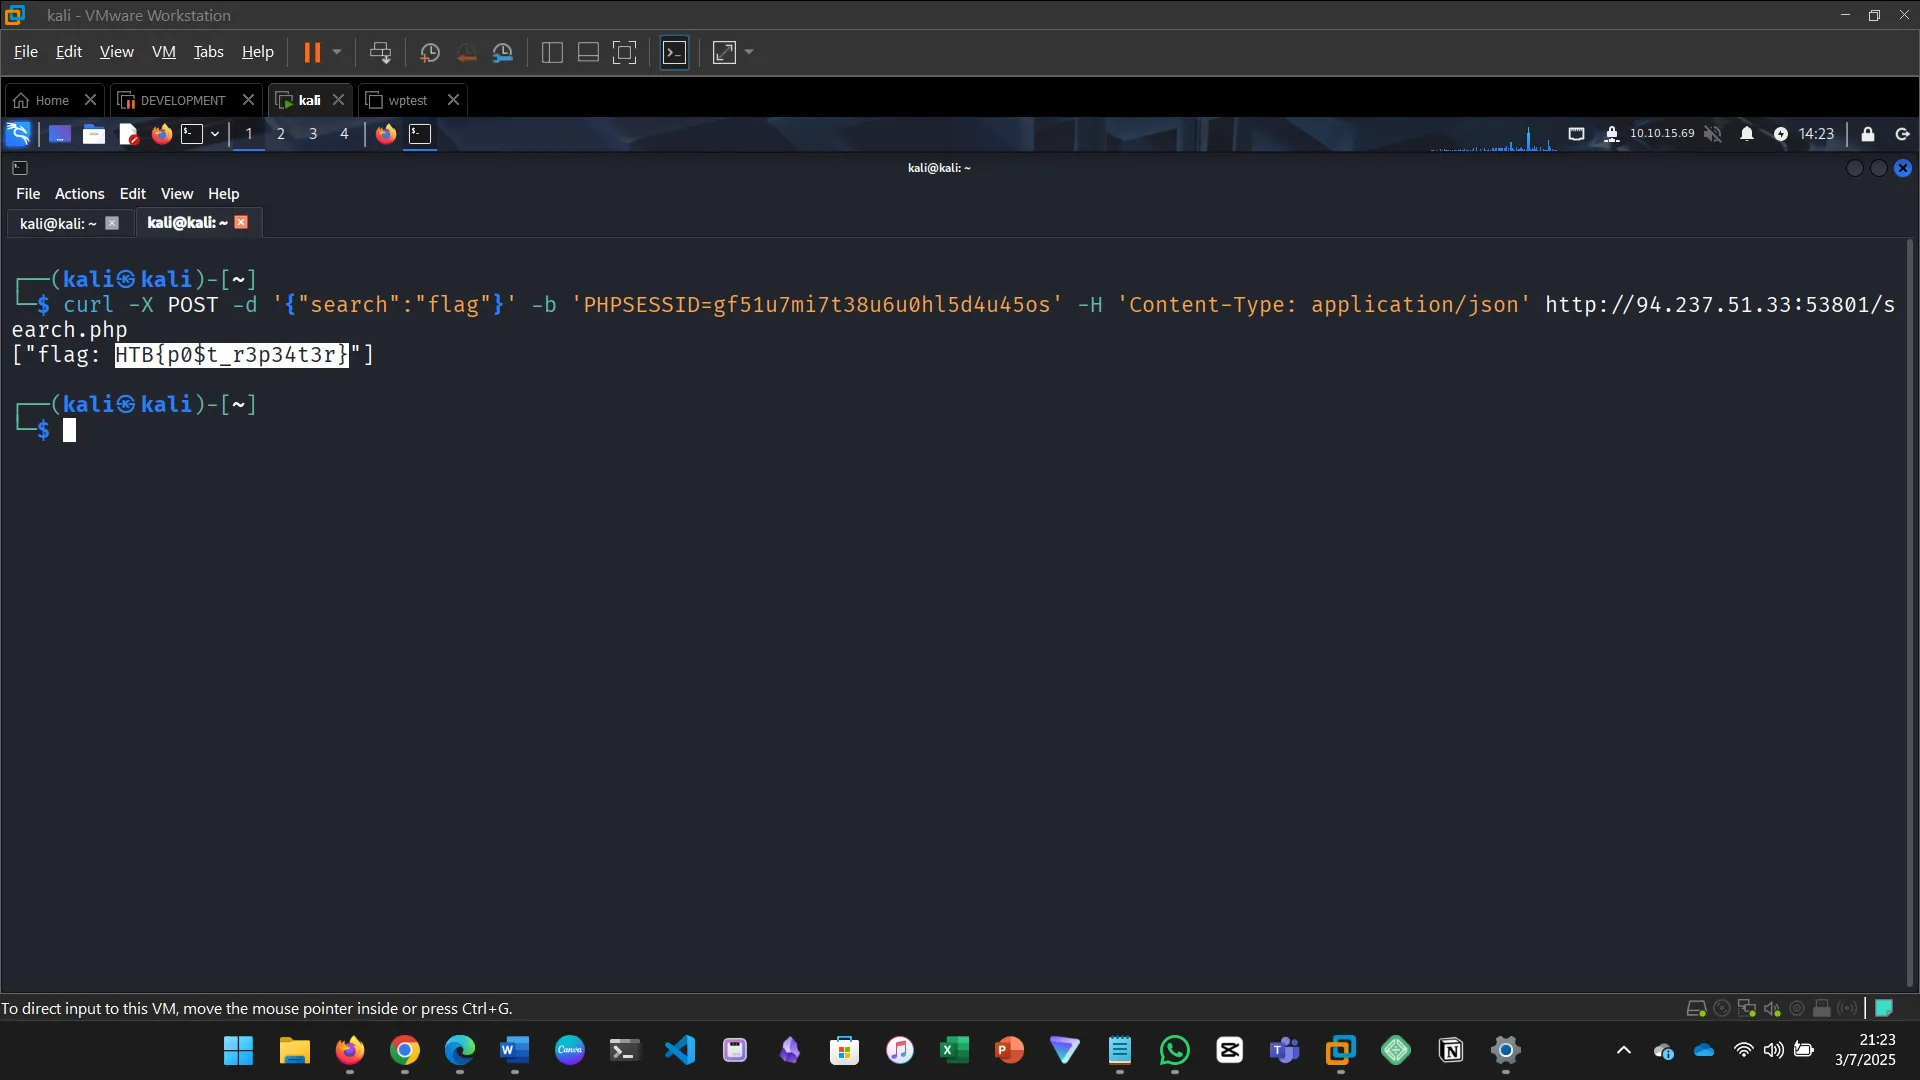Switch to the DEVELOPMENT VM tab
The width and height of the screenshot is (1920, 1080).
point(182,100)
